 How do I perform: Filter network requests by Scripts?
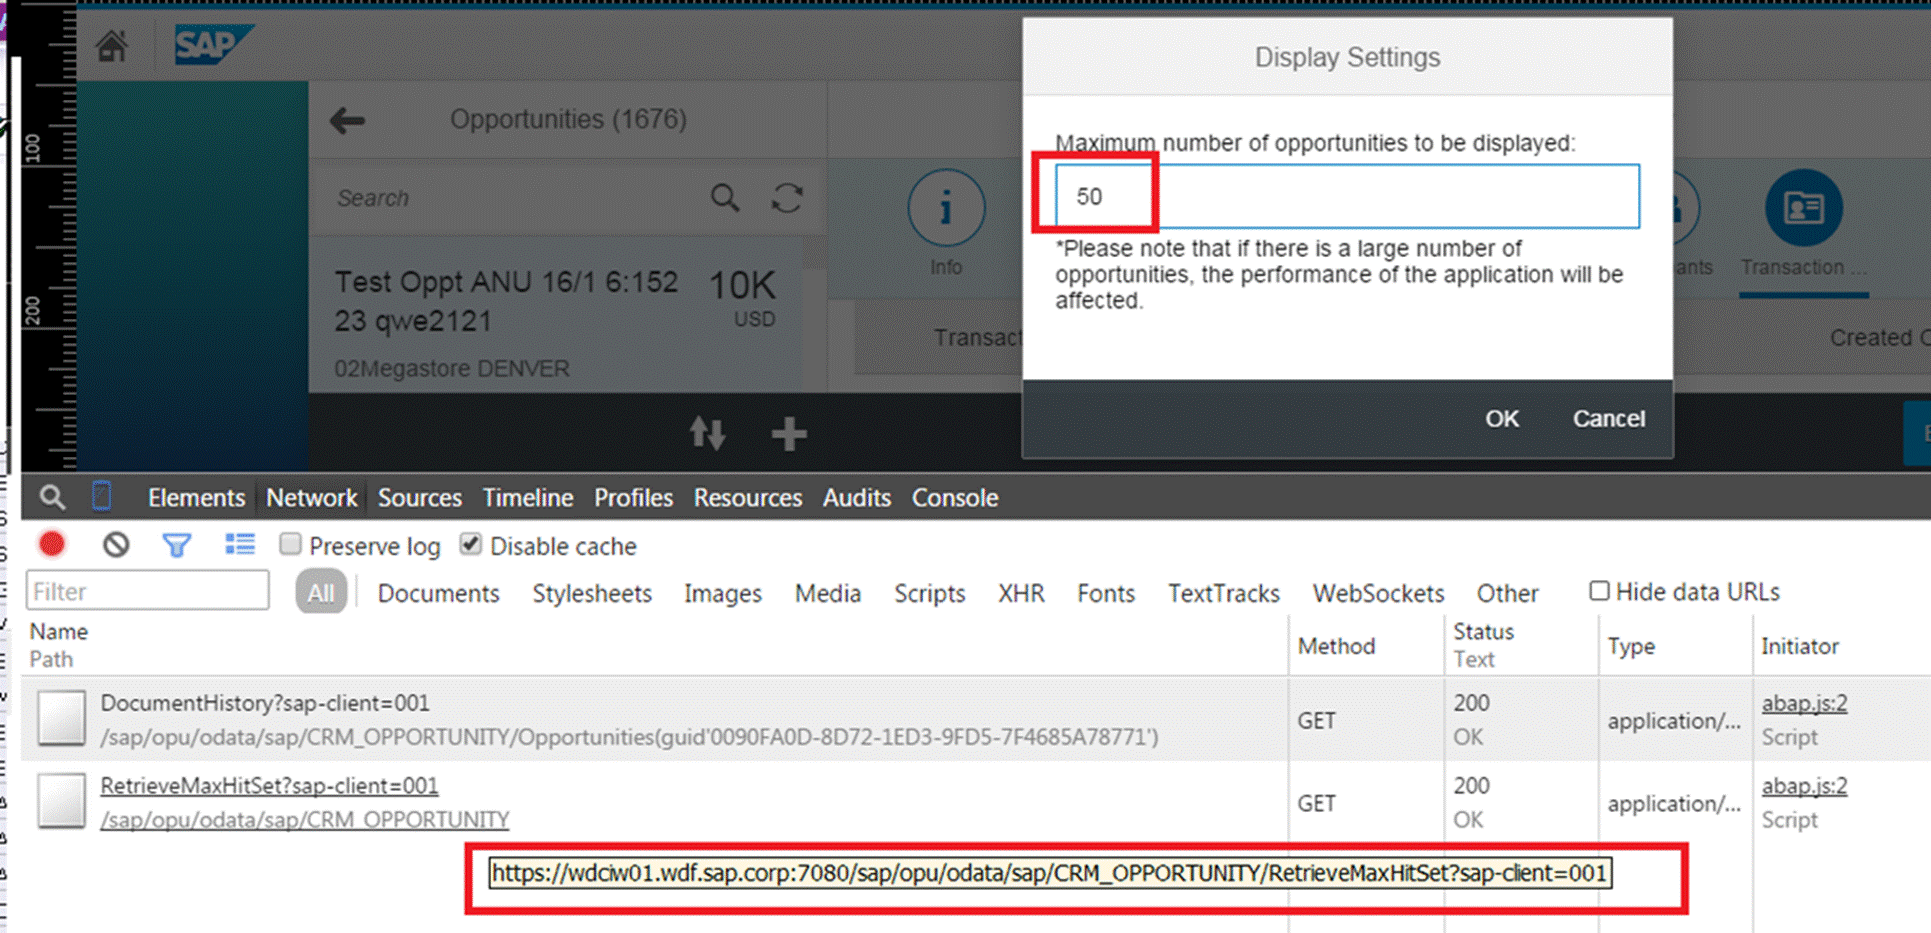930,593
